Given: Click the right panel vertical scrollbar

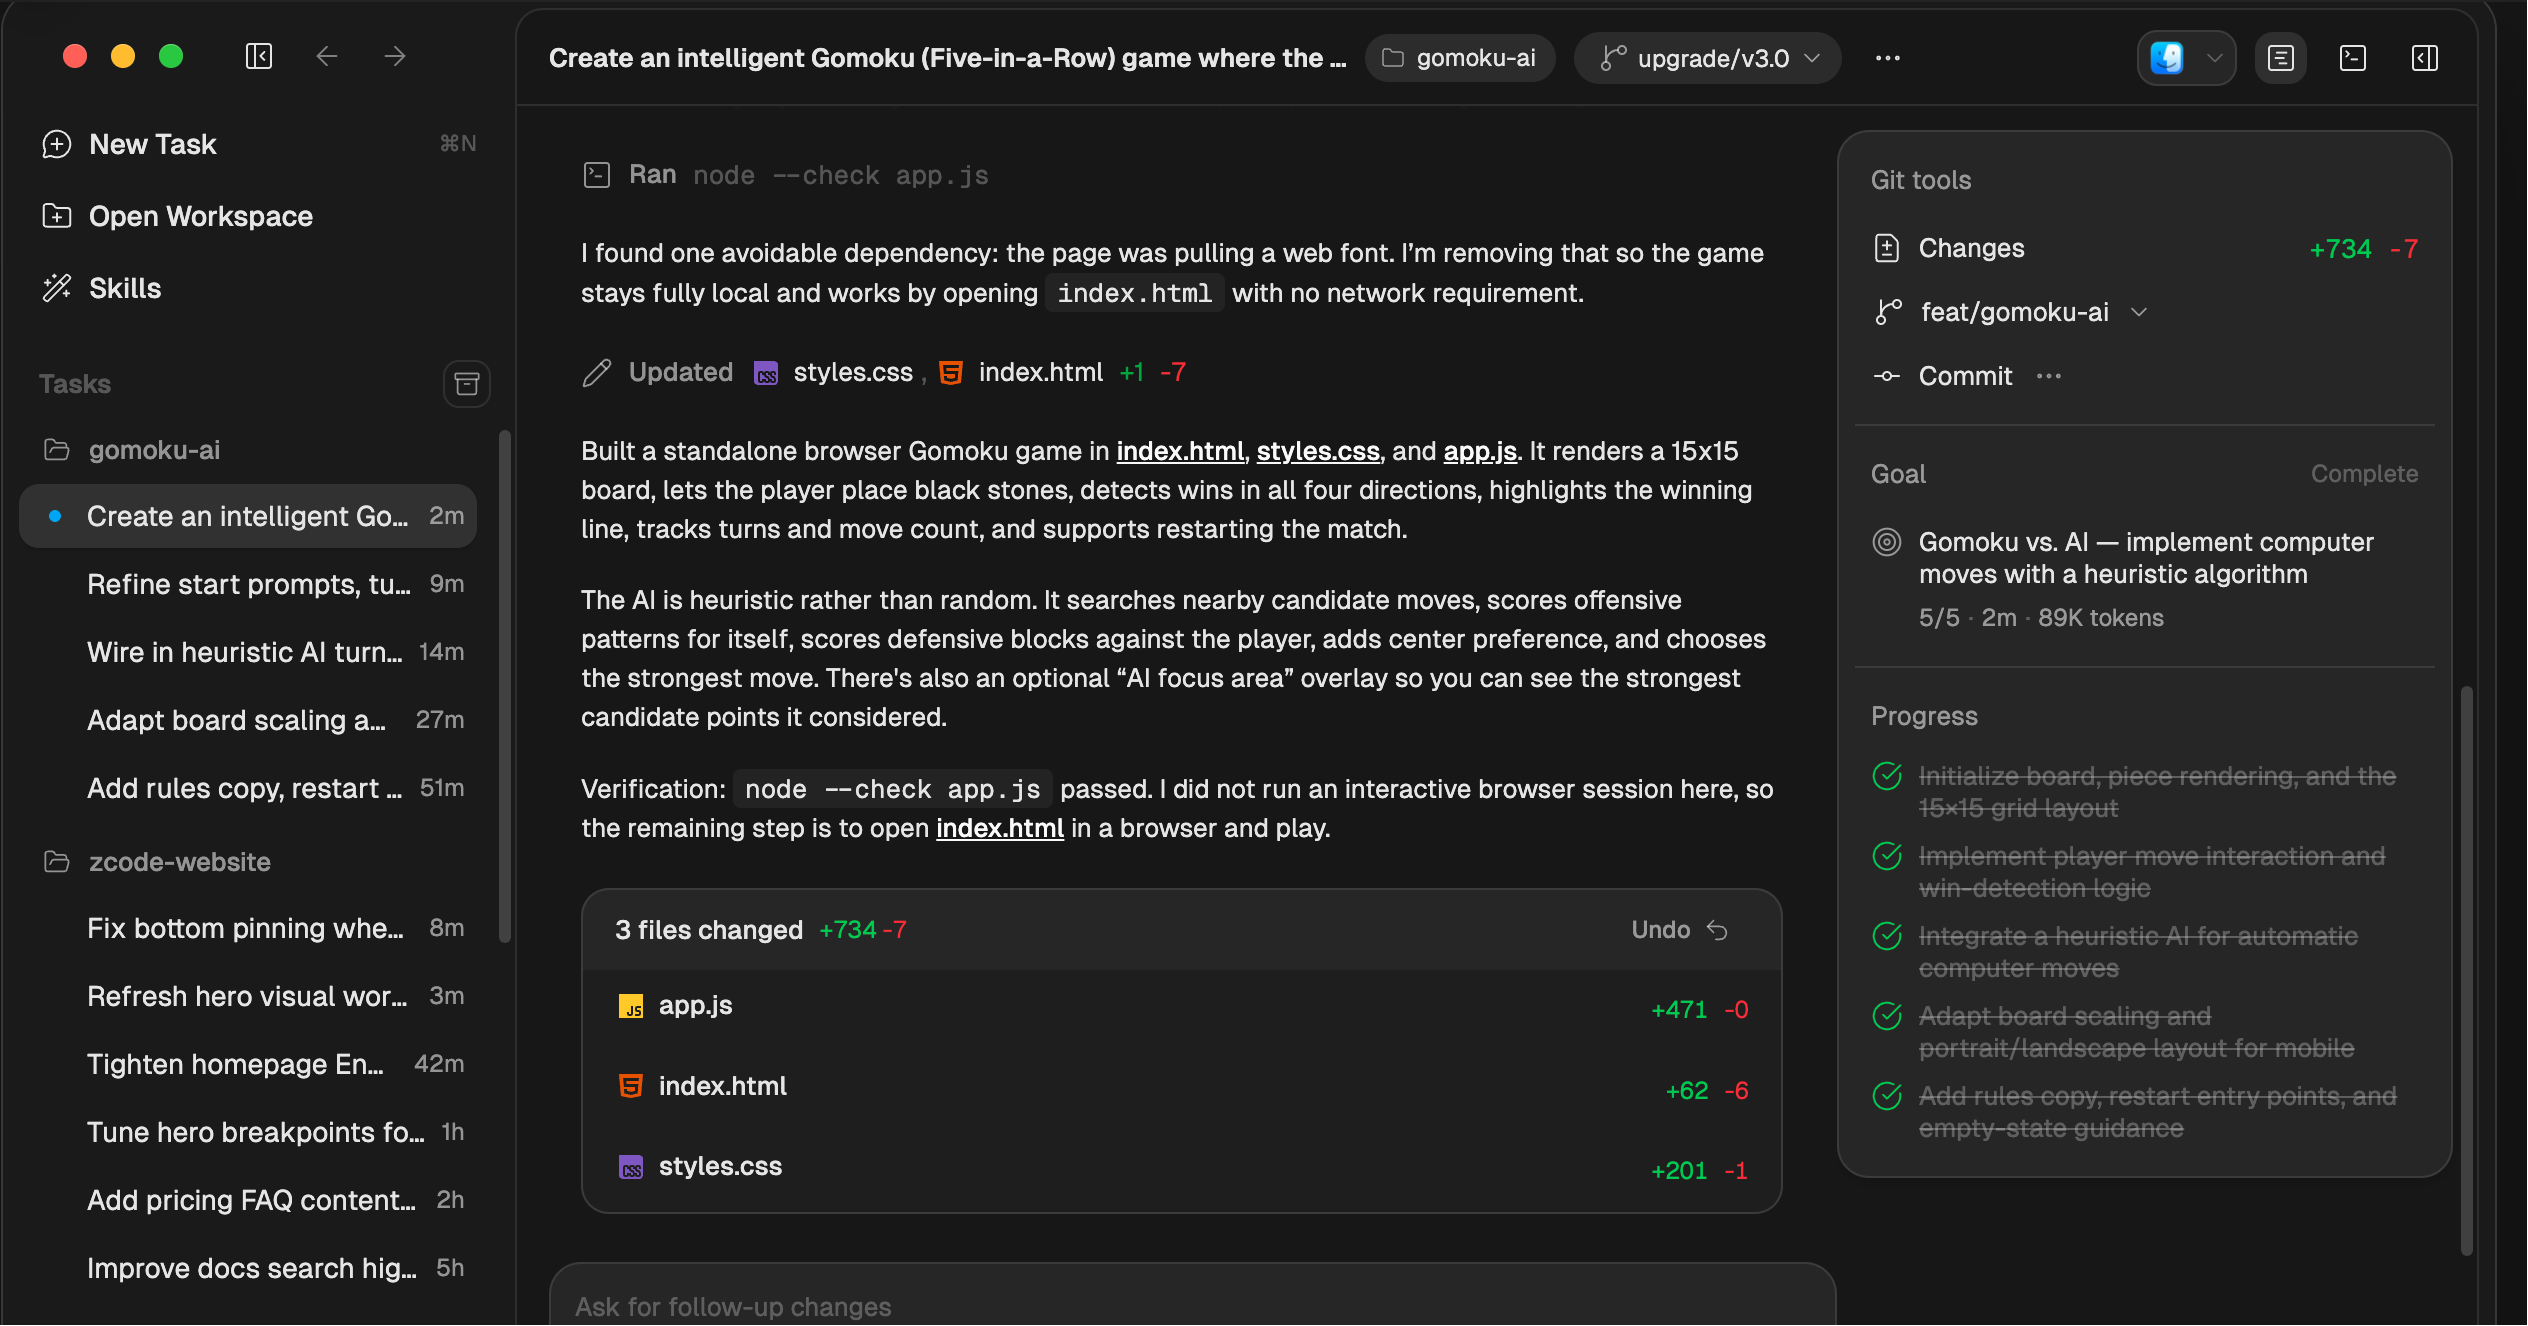Looking at the screenshot, I should coord(2466,970).
